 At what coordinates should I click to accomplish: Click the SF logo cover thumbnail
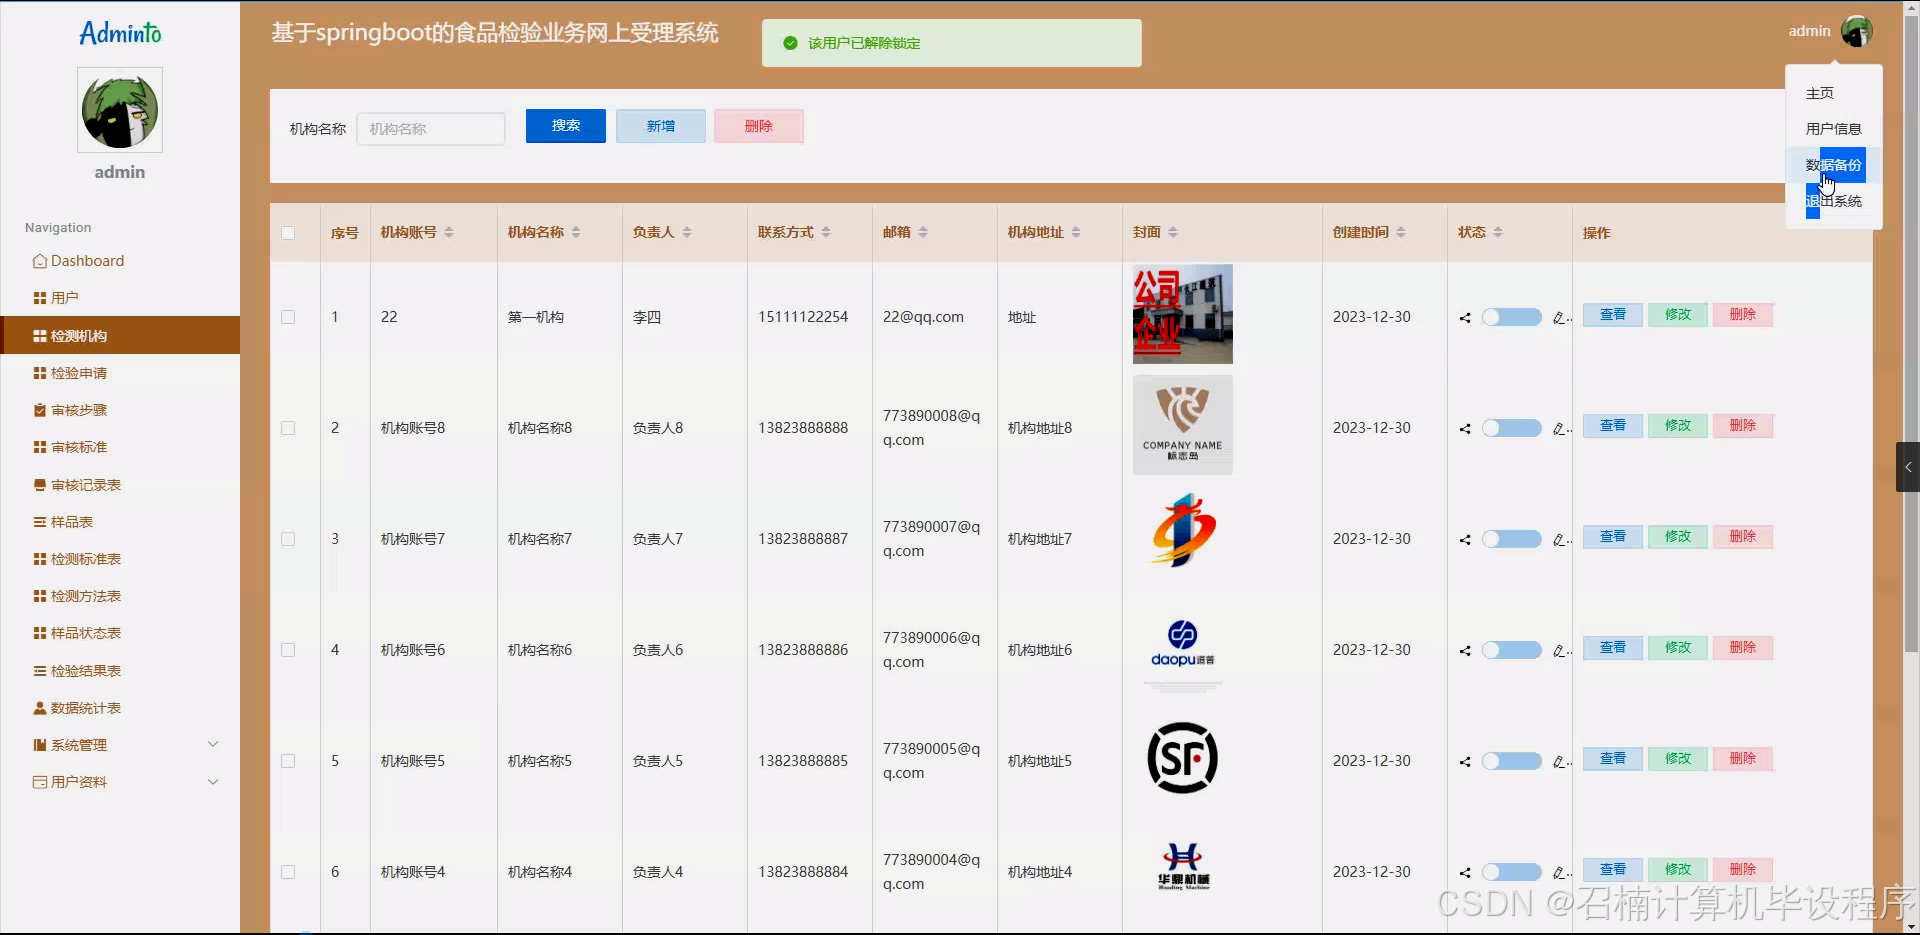1183,758
